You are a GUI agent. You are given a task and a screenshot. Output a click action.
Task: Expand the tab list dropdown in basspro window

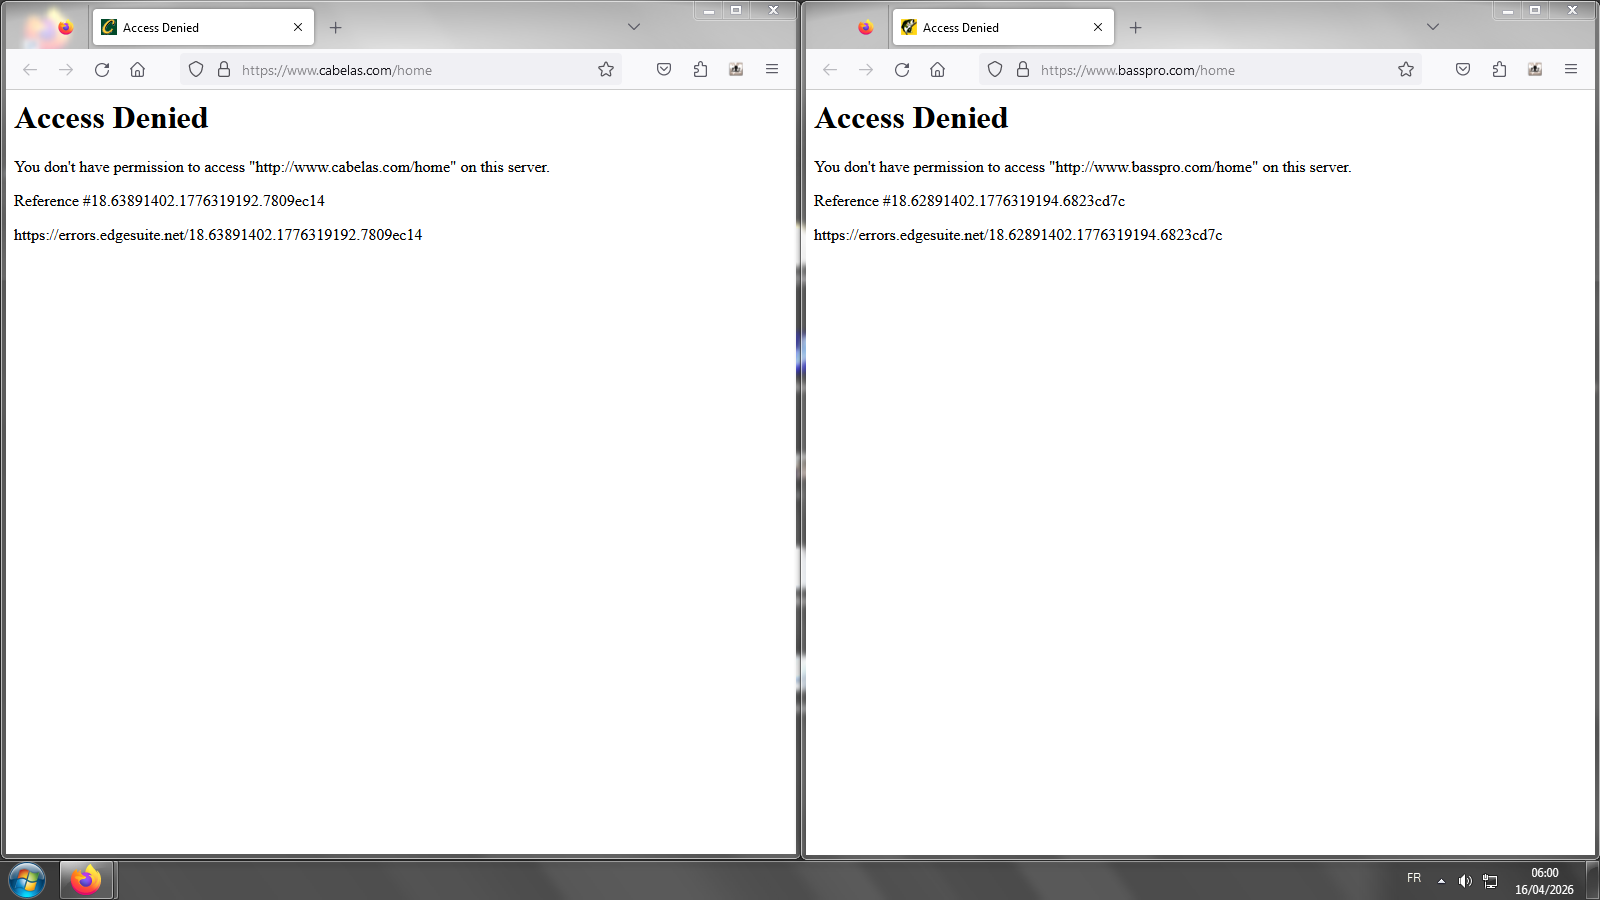[x=1433, y=27]
